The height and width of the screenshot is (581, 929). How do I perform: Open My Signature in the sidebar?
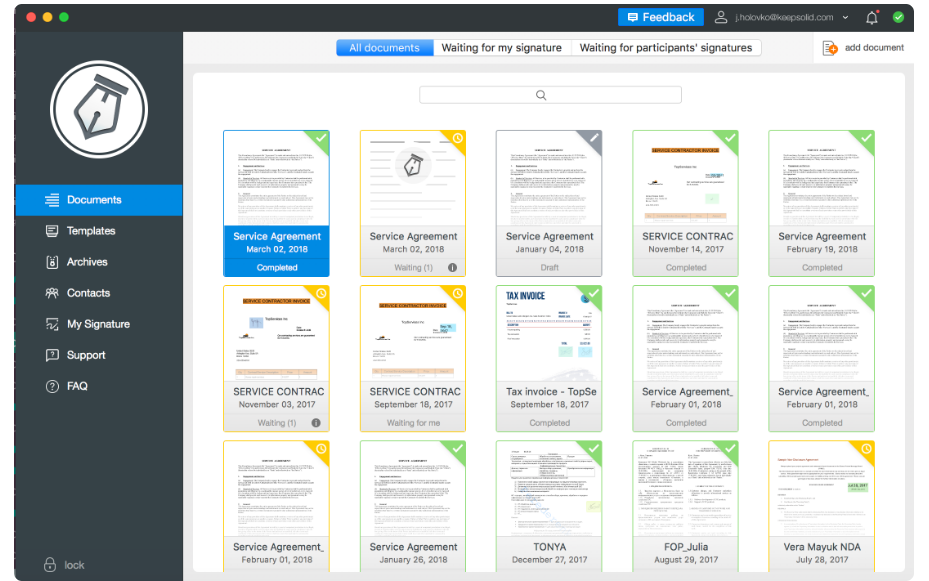[x=99, y=324]
